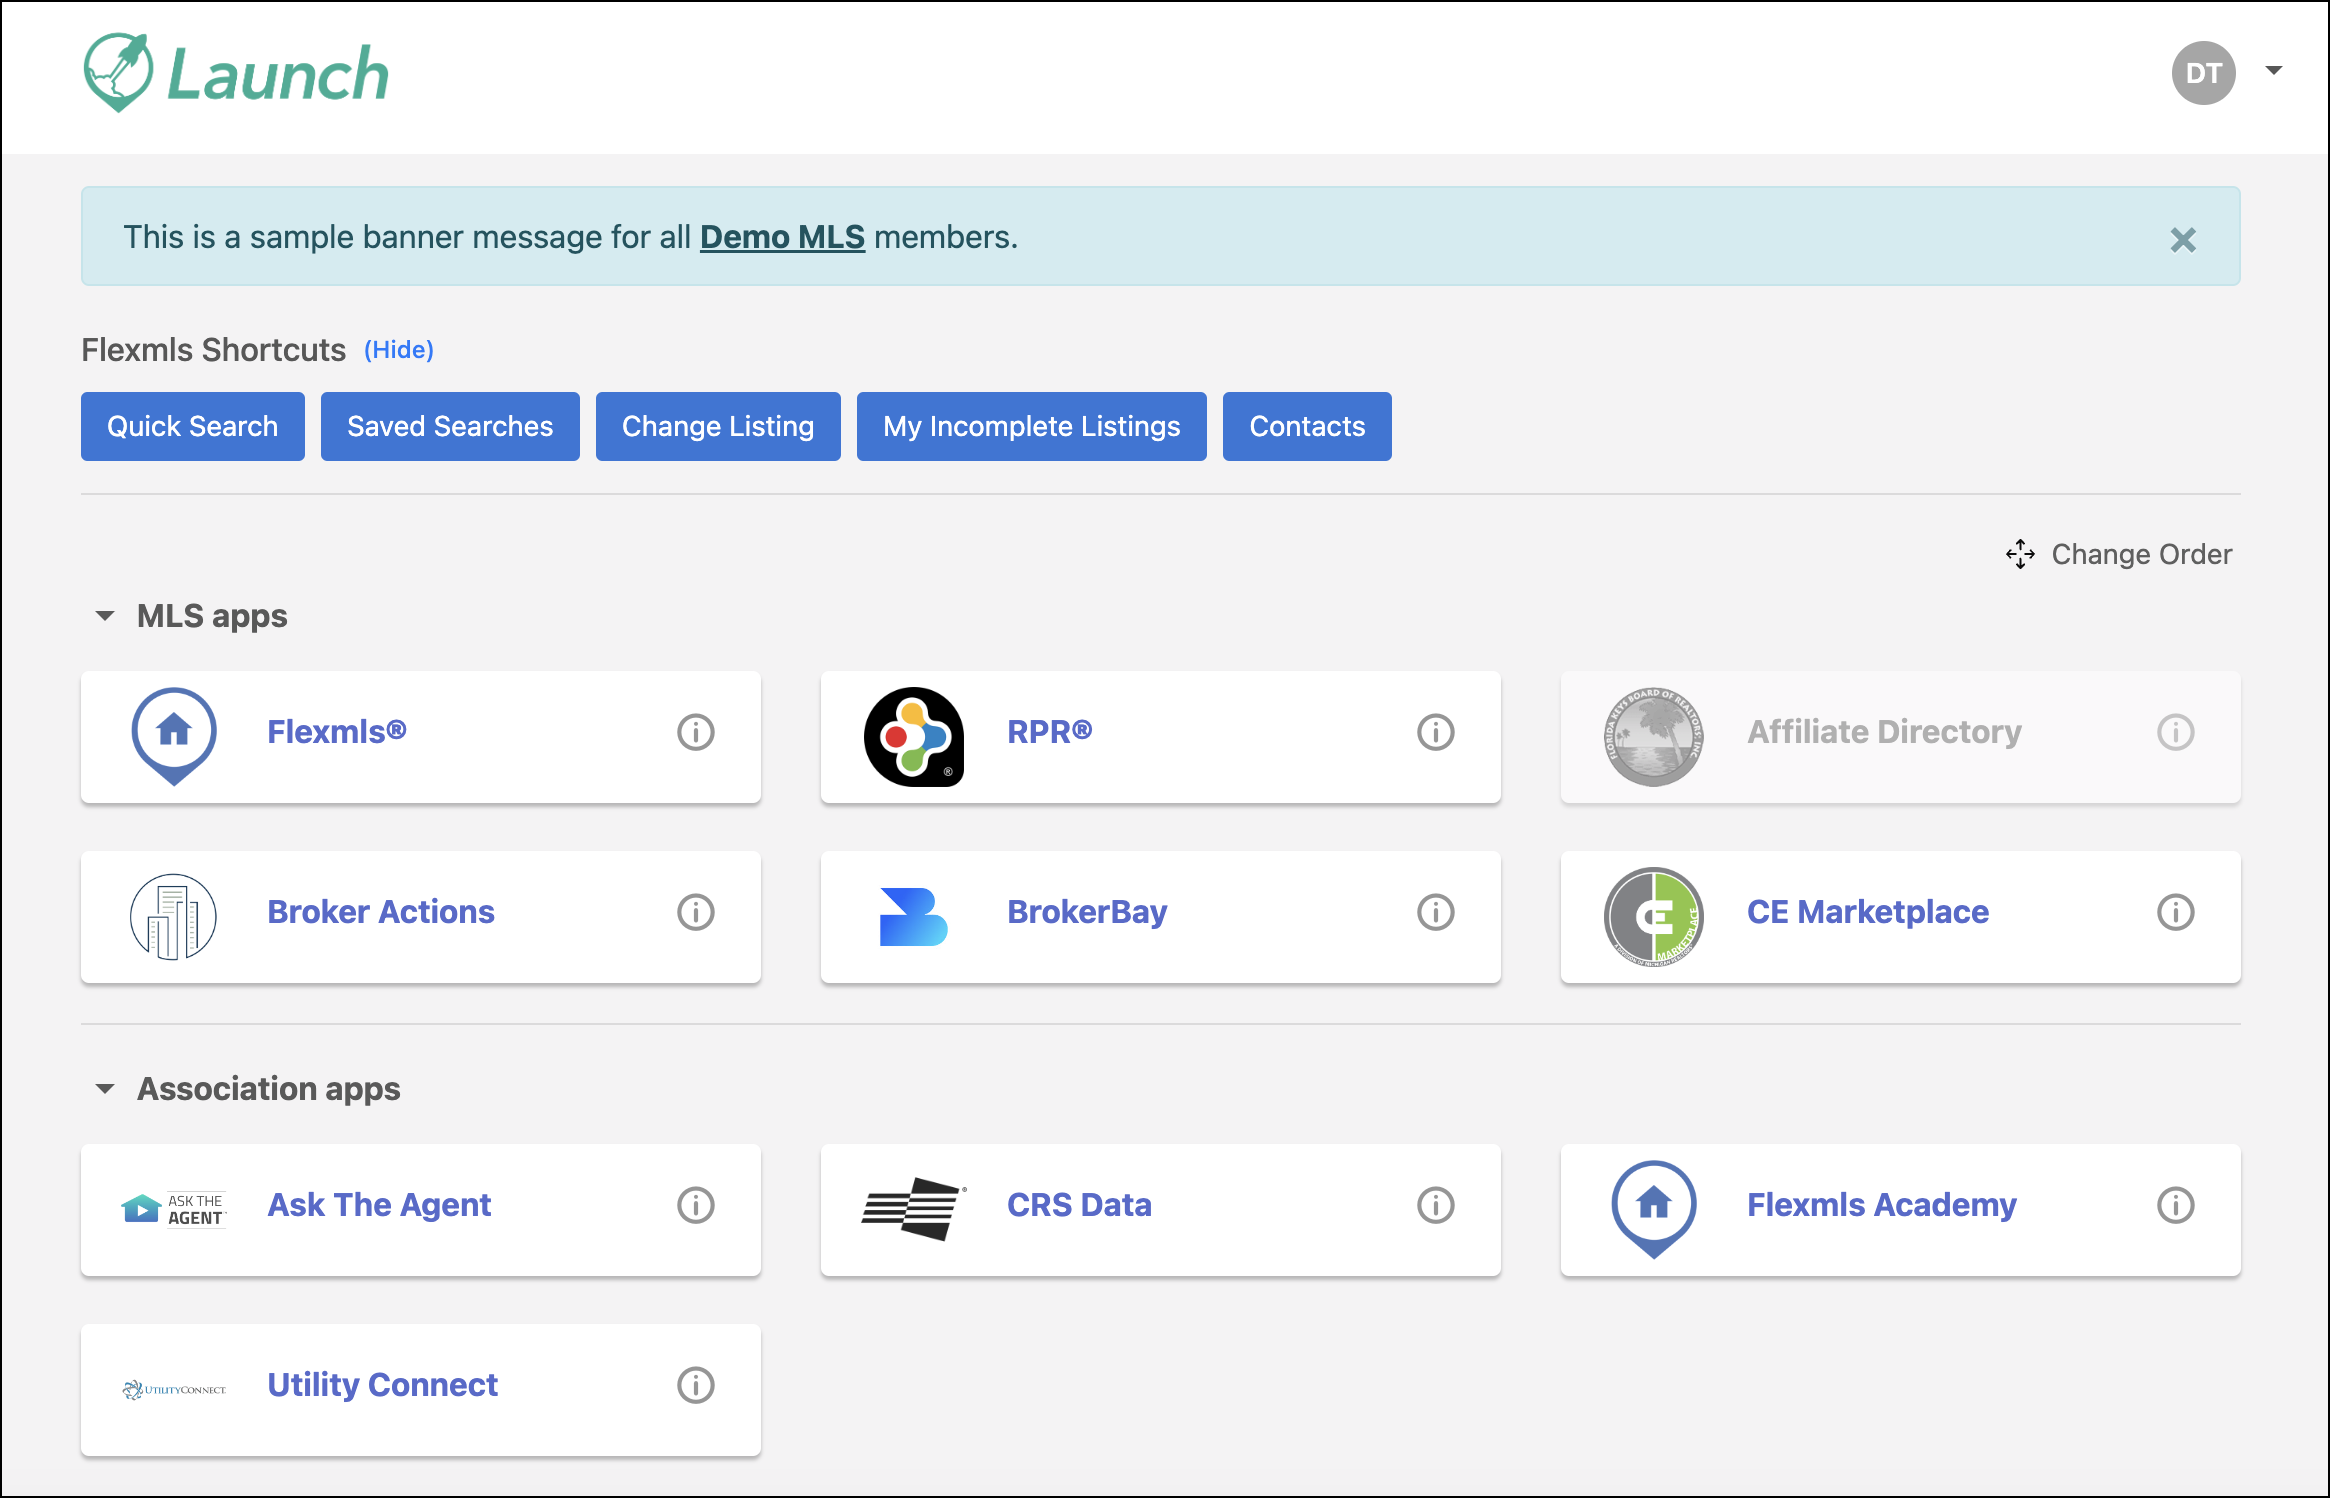Open the Saved Searches shortcut
This screenshot has height=1498, width=2330.
coord(450,426)
